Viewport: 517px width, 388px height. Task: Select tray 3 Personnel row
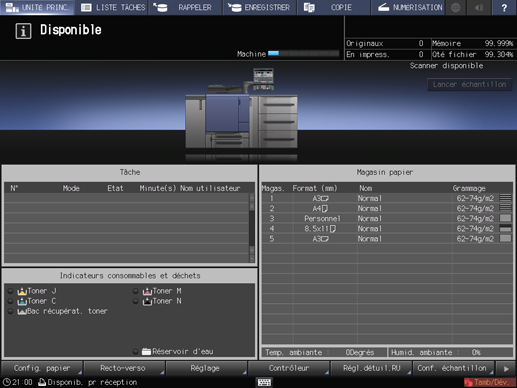pos(387,218)
